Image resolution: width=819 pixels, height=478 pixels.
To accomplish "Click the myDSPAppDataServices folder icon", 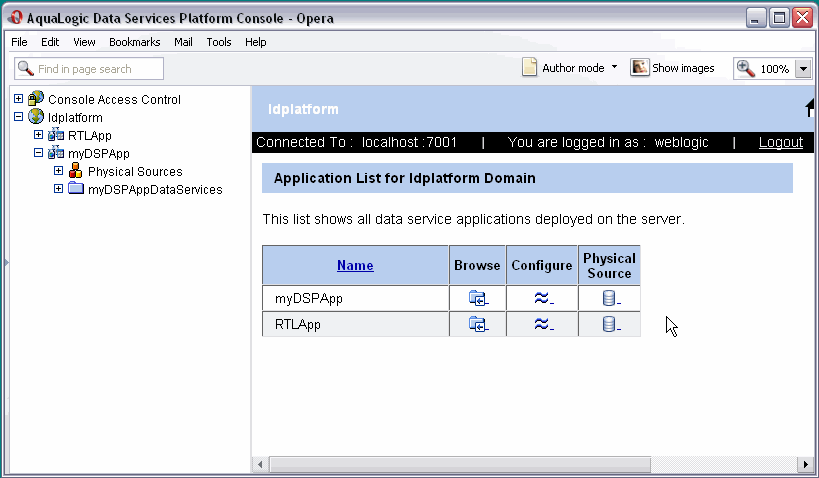I will click(x=76, y=188).
